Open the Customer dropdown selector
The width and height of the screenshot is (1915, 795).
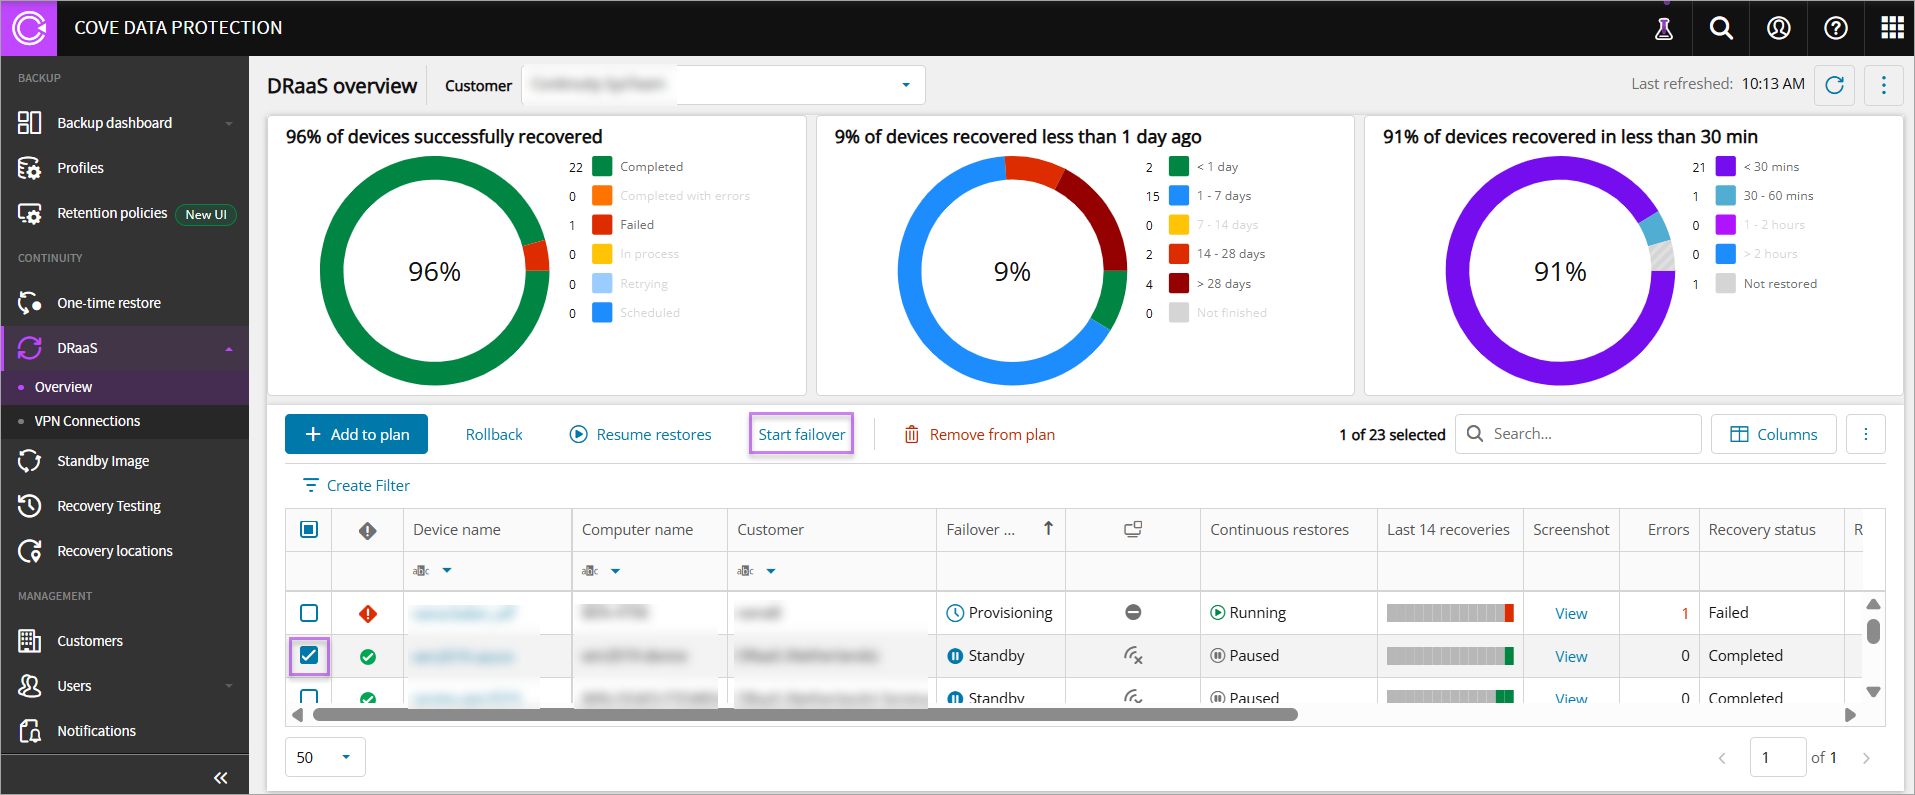[x=905, y=85]
